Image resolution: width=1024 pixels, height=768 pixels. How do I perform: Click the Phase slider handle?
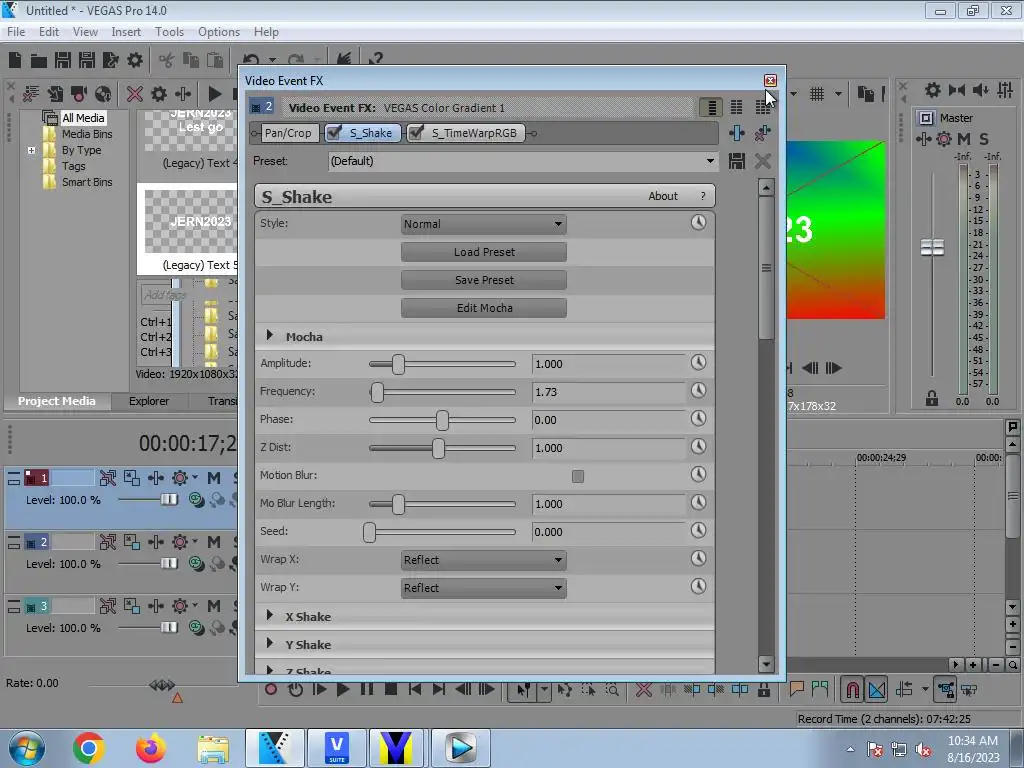coord(442,420)
